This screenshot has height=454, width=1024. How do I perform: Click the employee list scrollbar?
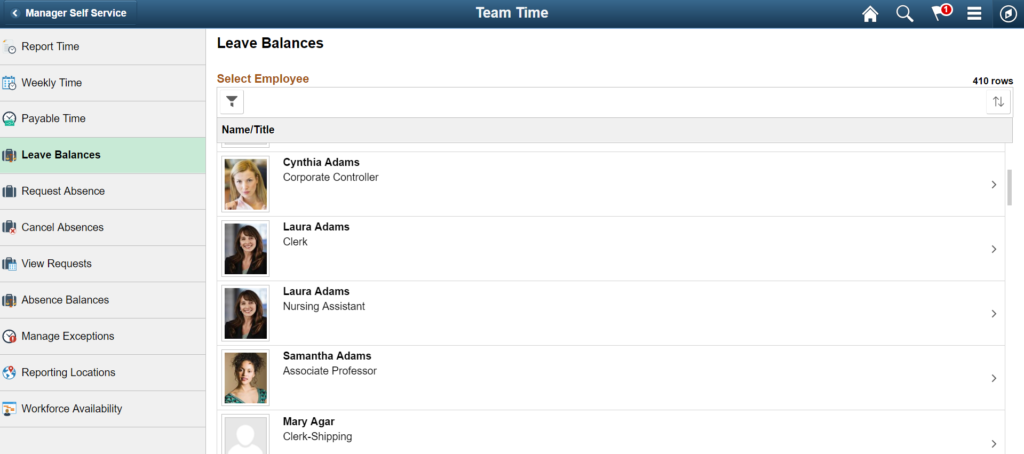point(1010,187)
